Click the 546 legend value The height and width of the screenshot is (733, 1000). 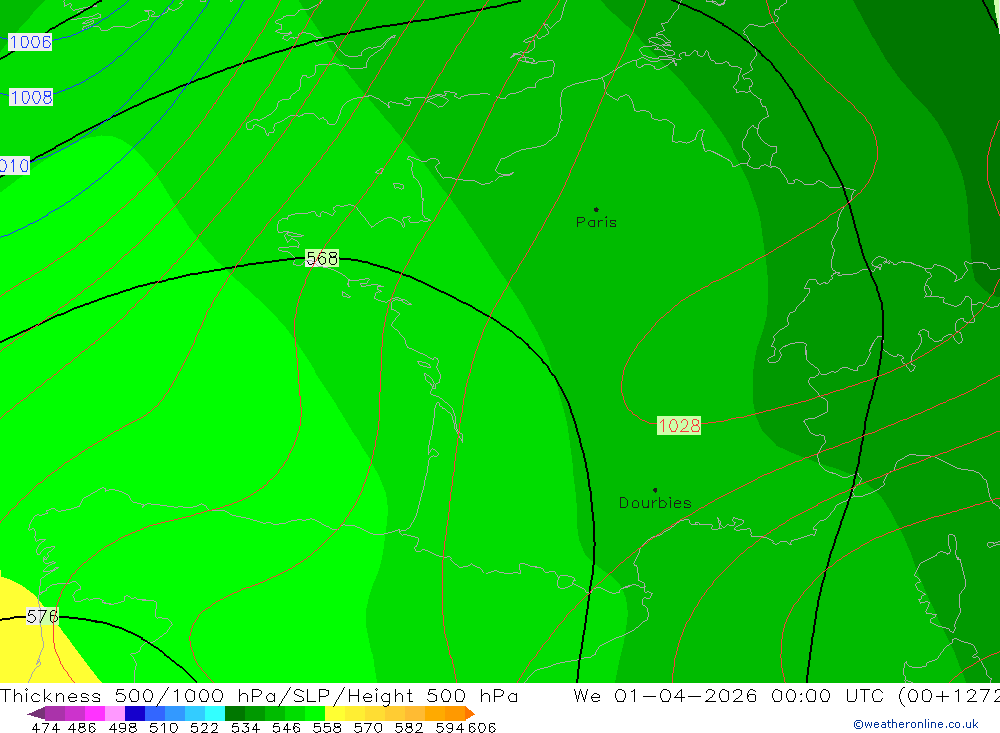[286, 728]
